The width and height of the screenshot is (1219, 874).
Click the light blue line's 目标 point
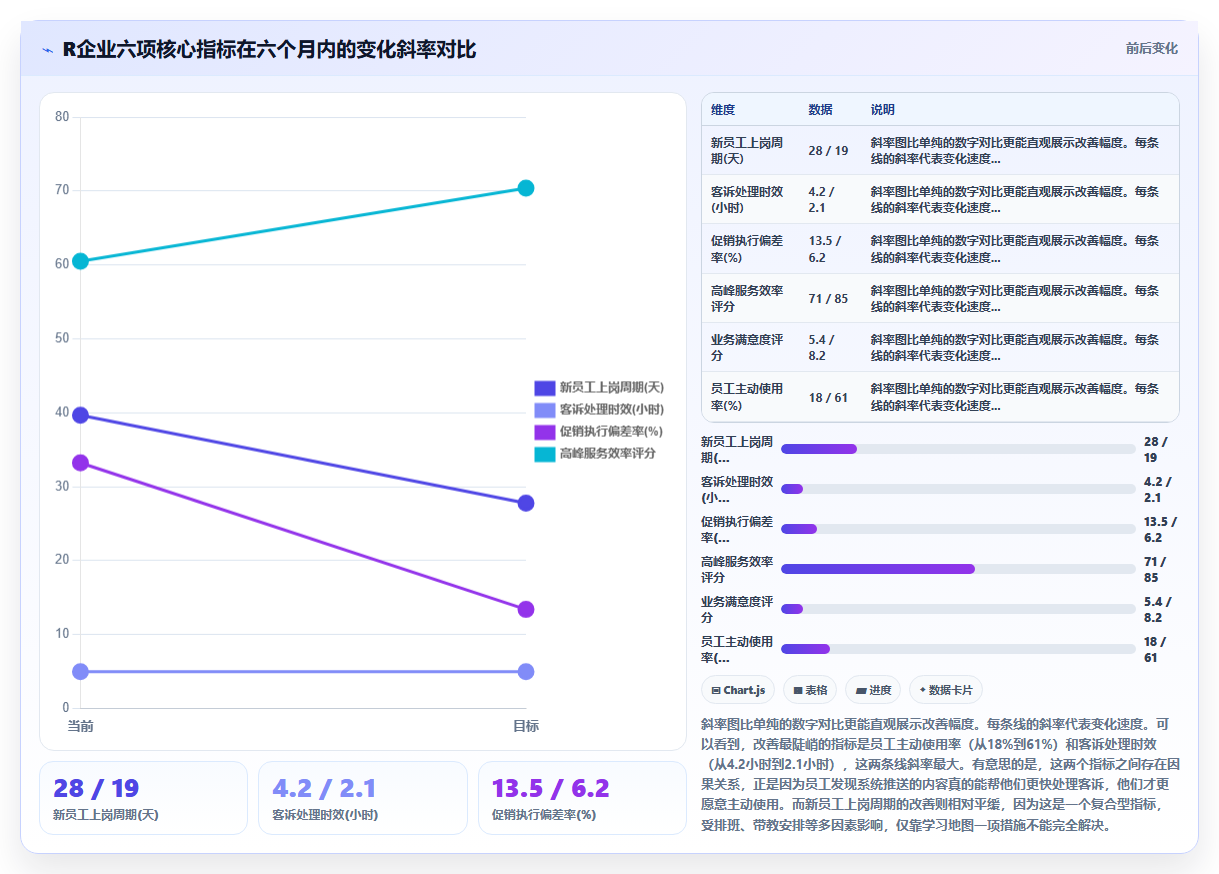(x=526, y=671)
